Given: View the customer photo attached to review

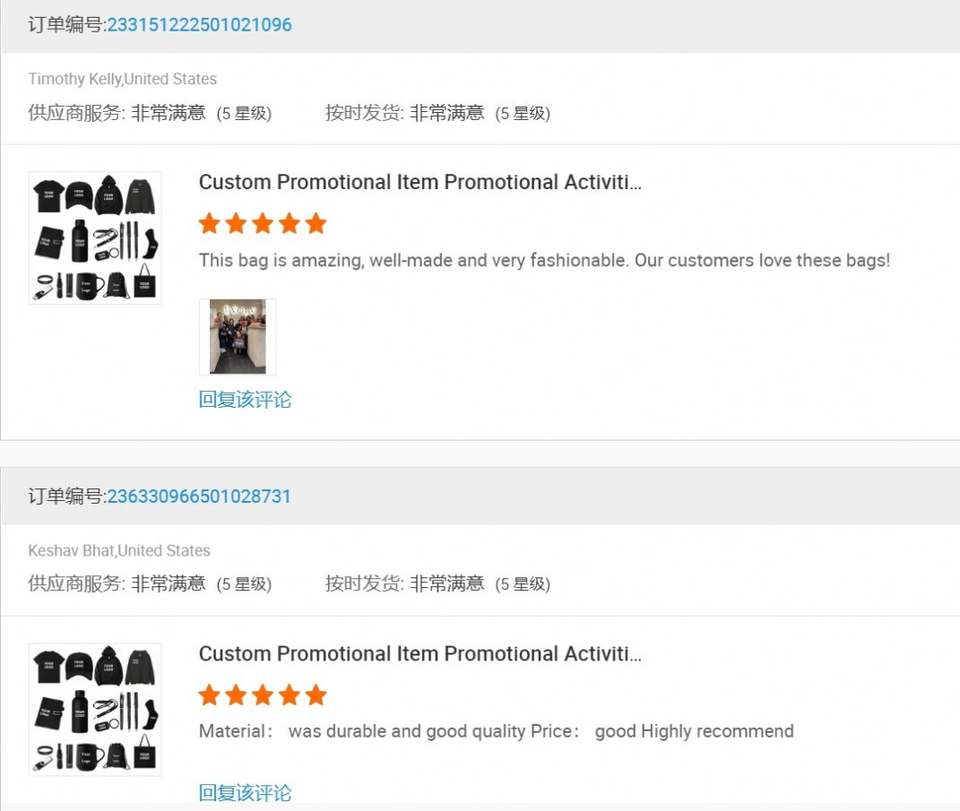Looking at the screenshot, I should click(x=238, y=337).
